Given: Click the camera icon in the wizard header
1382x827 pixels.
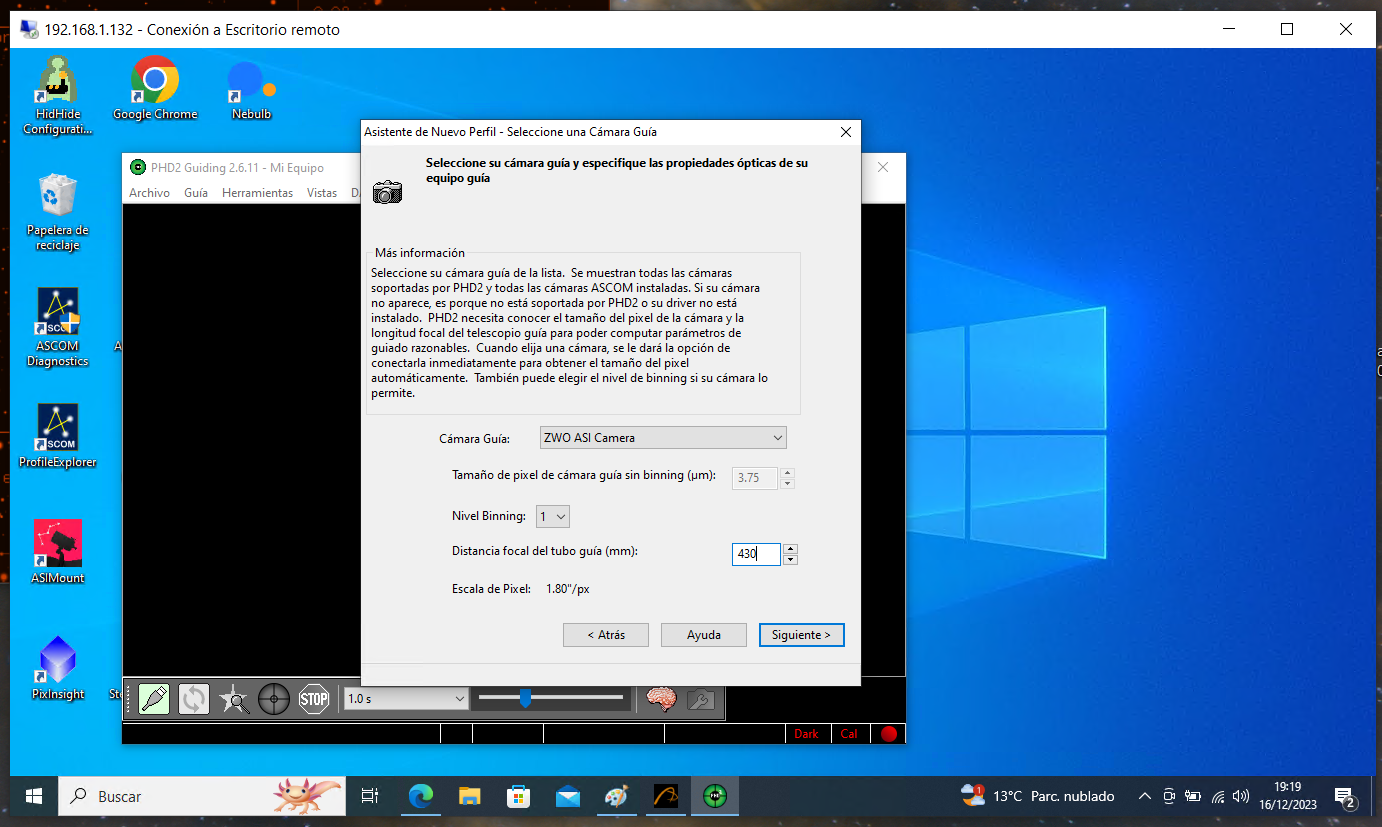Looking at the screenshot, I should click(387, 192).
